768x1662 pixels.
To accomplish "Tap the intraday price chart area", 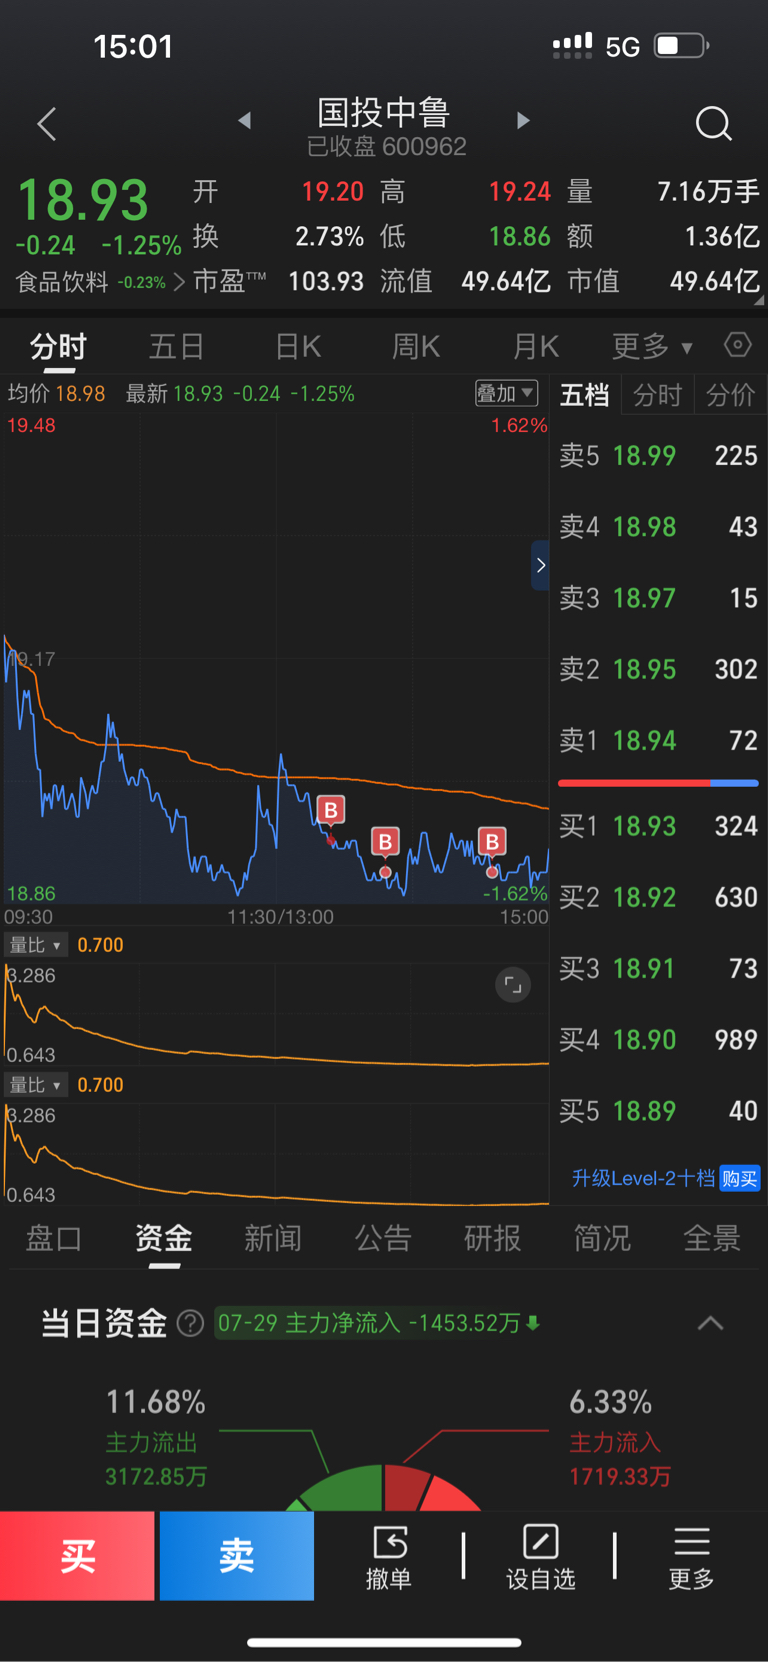I will coord(275,660).
